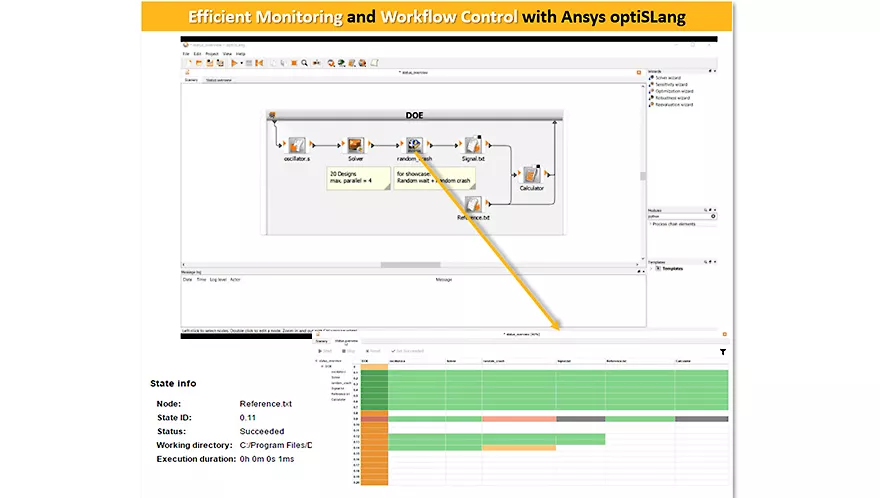Viewport: 880px width, 498px height.
Task: Open the filter funnel icon in status overview
Action: point(723,352)
